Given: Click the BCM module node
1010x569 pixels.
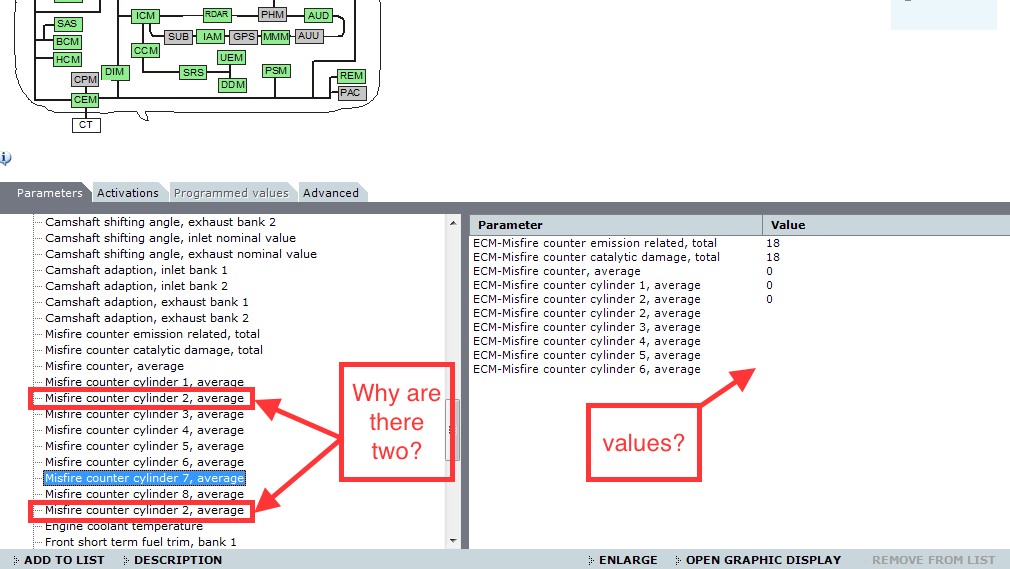Looking at the screenshot, I should (67, 42).
